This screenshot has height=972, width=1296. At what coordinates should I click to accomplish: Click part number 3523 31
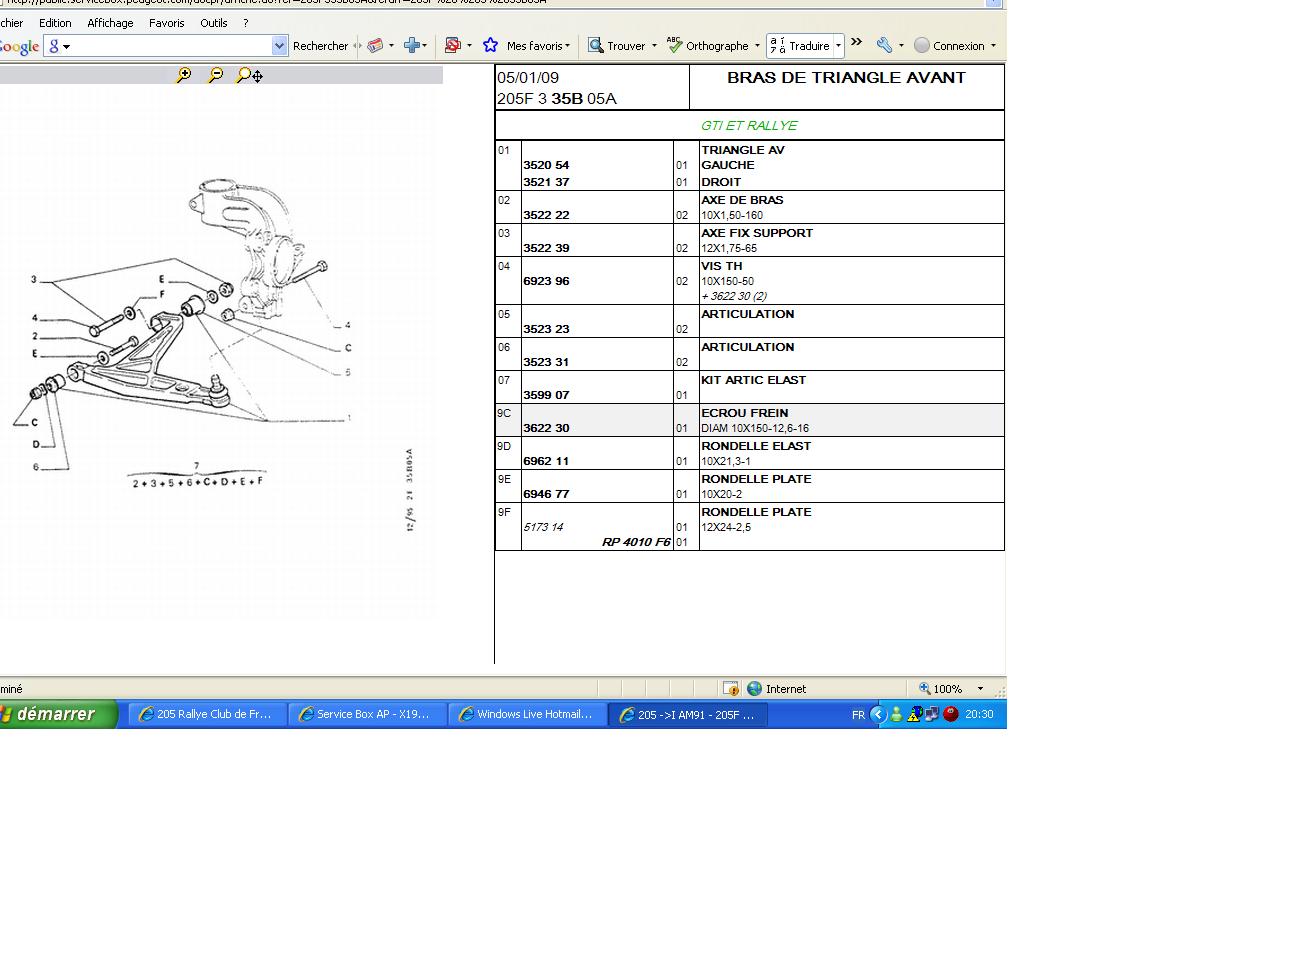pos(546,362)
